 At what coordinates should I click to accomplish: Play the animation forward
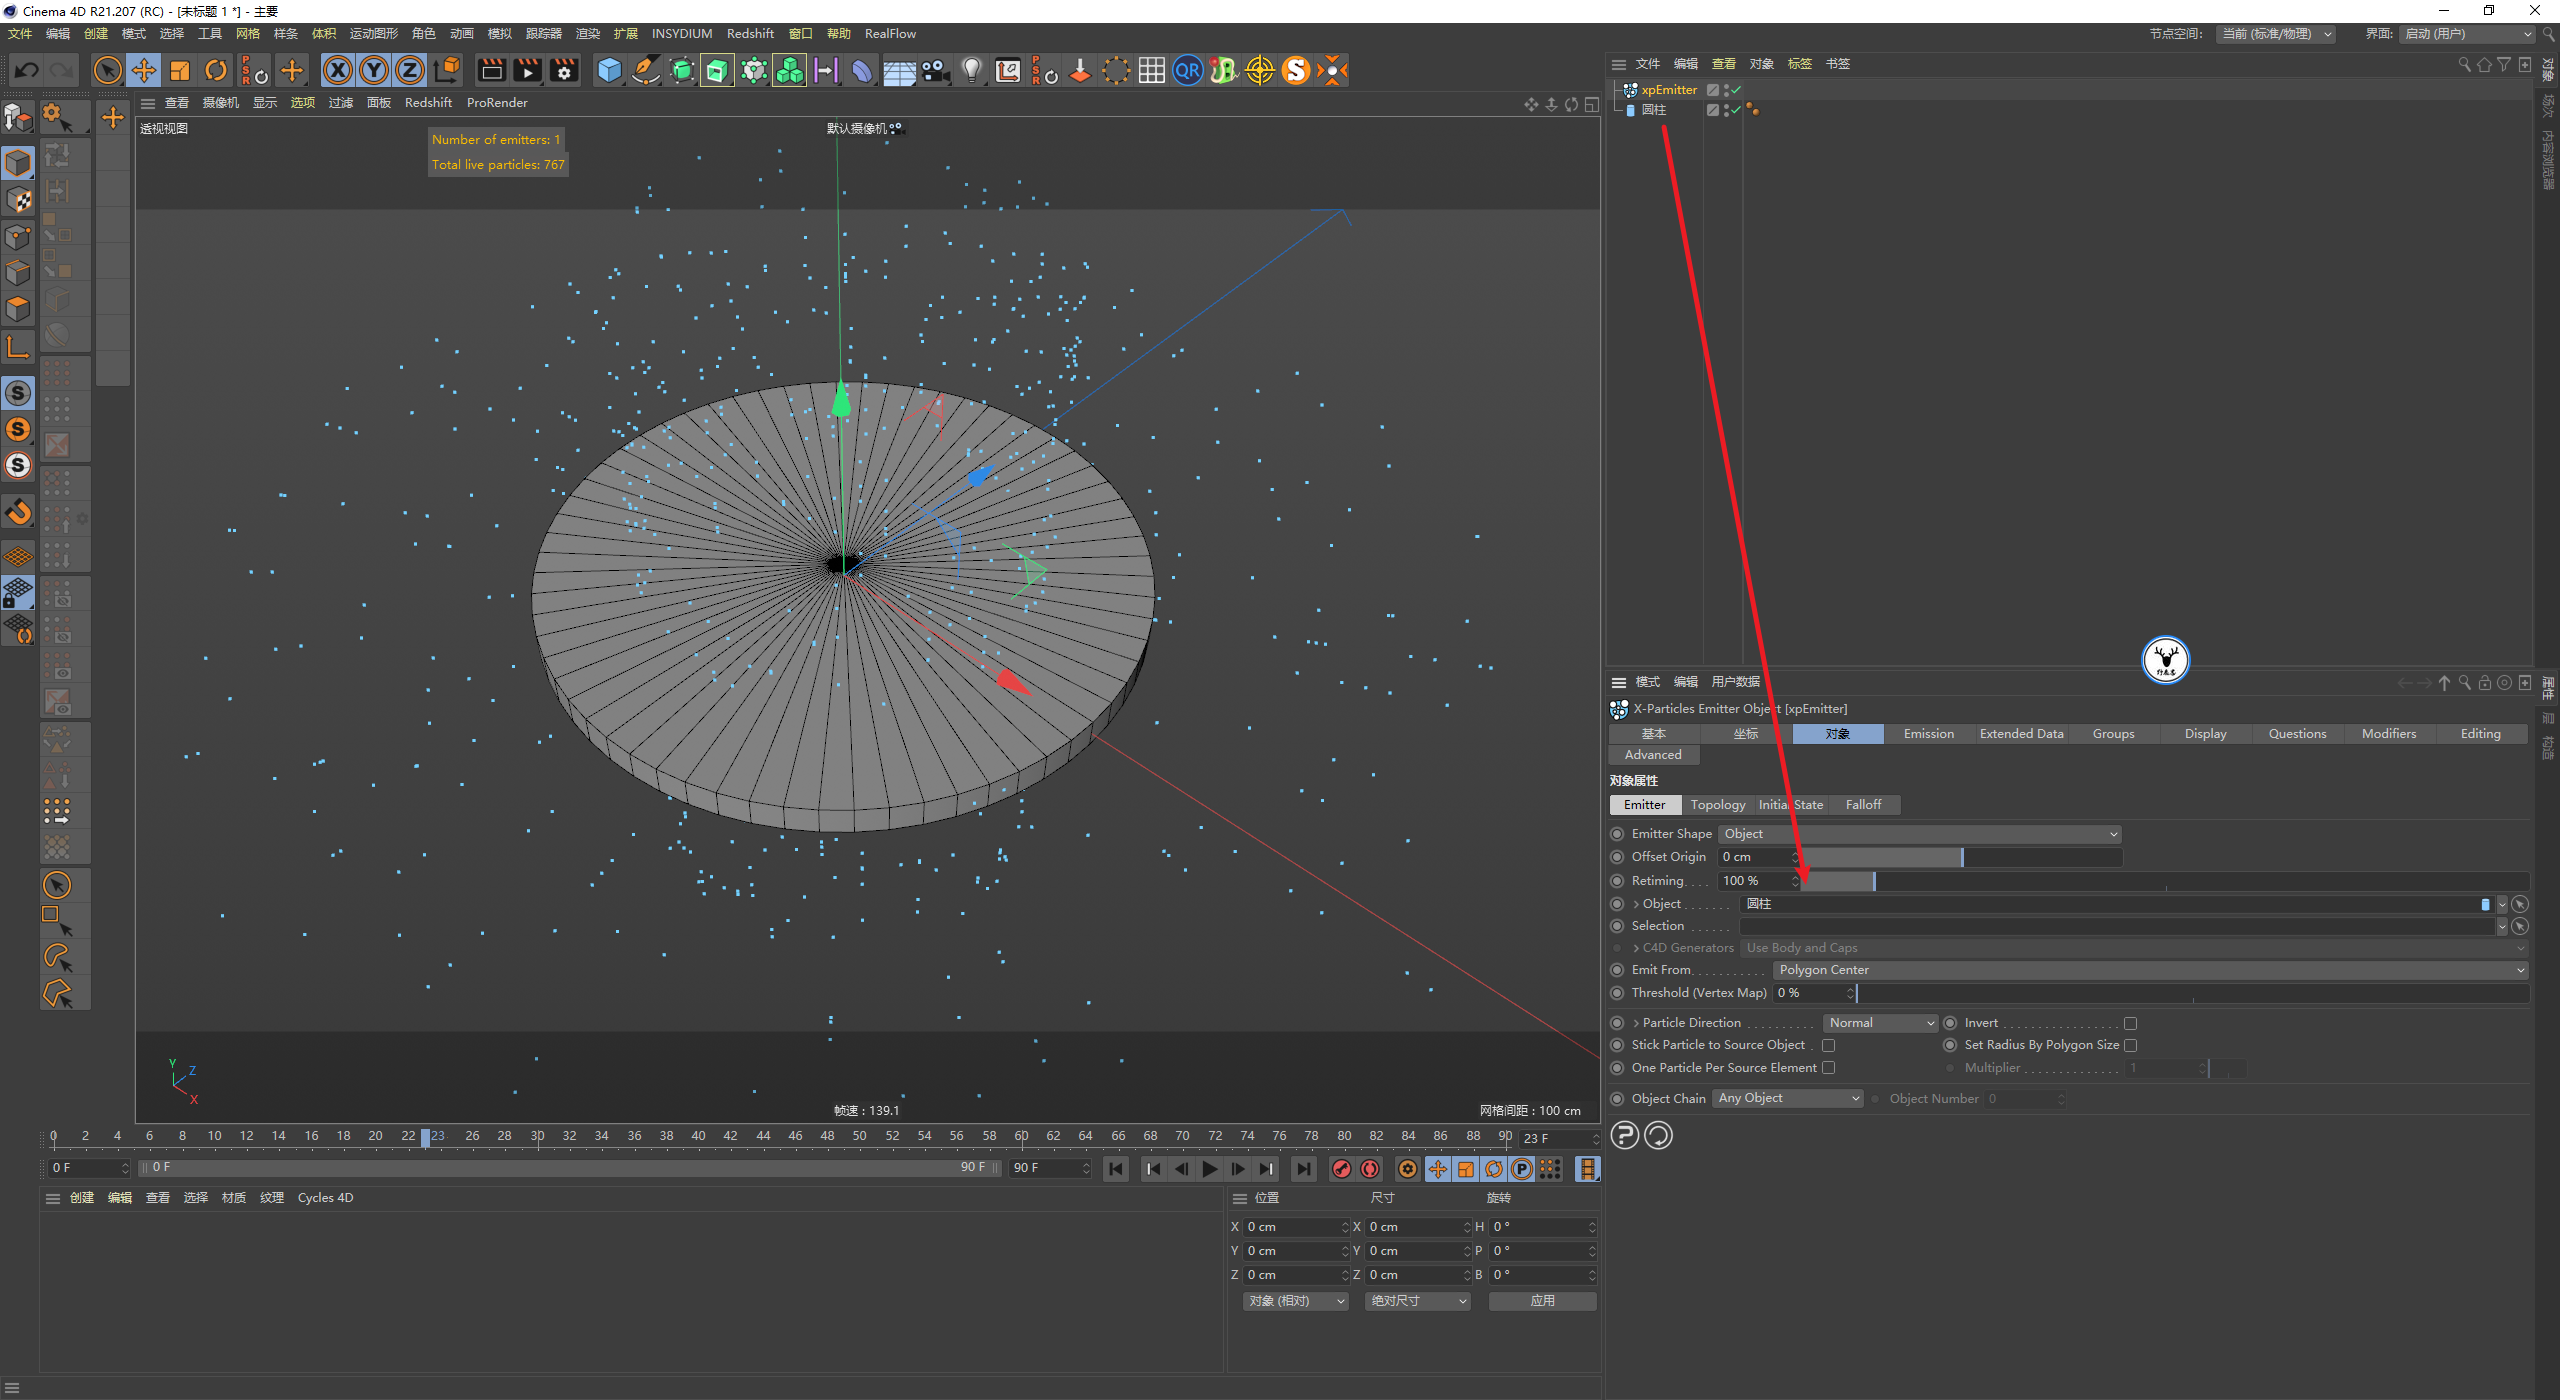coord(1209,1168)
